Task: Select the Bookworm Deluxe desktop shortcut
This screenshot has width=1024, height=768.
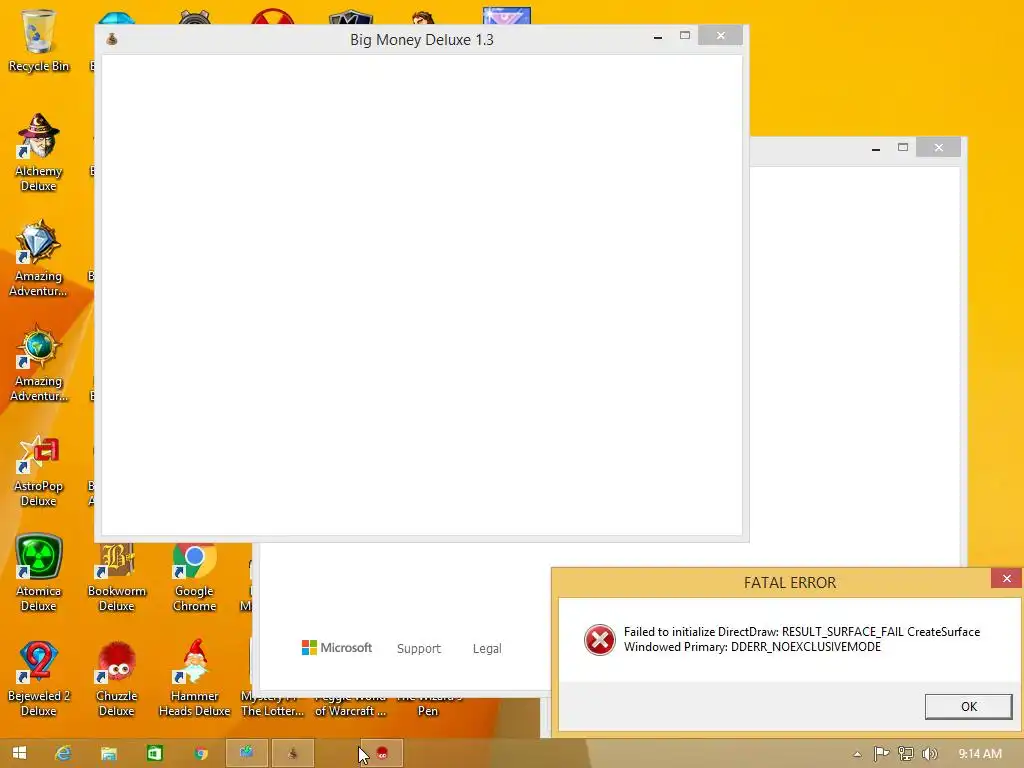Action: pos(116,578)
